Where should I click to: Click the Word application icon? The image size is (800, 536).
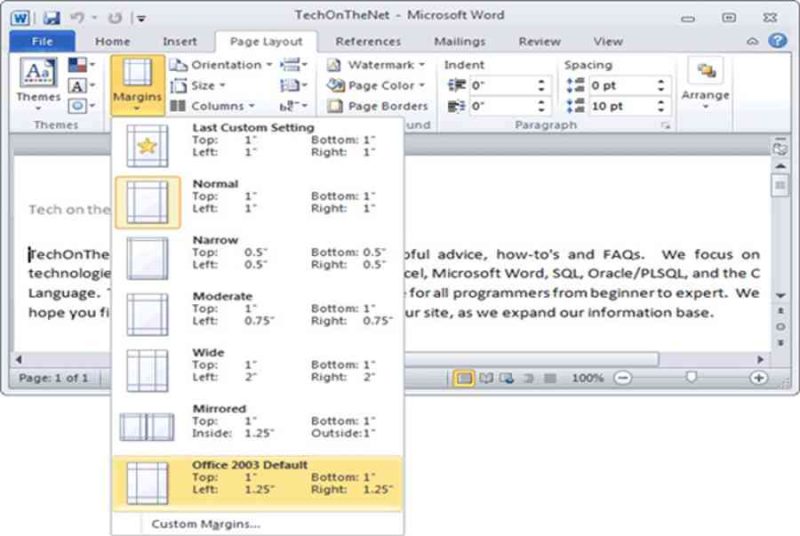[20, 18]
